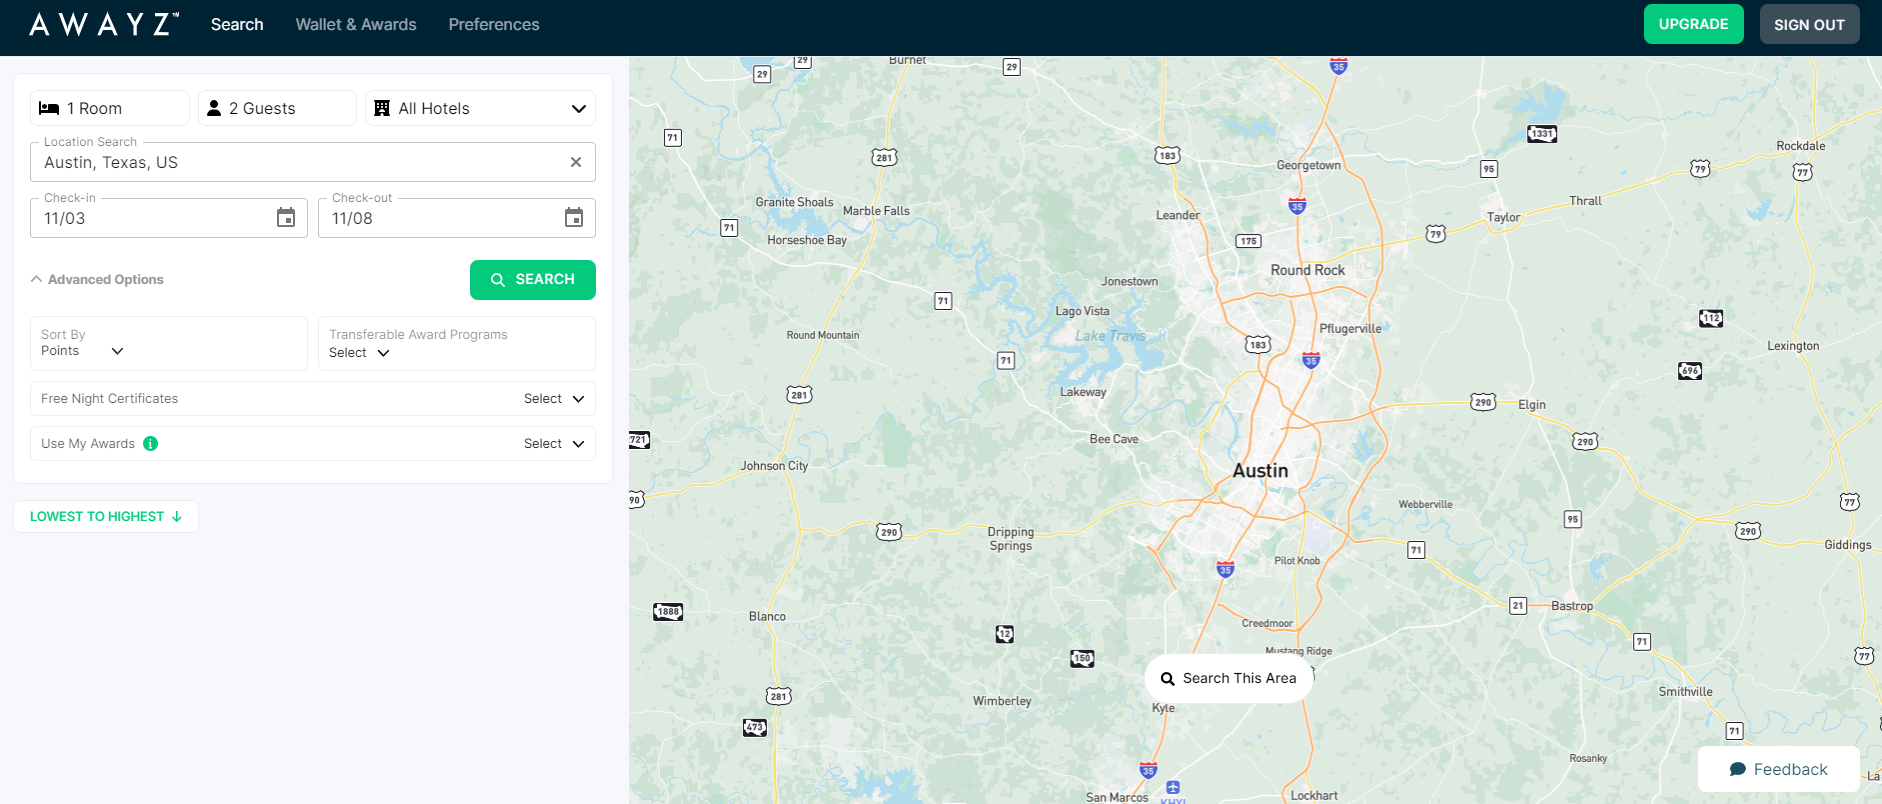This screenshot has height=804, width=1882.
Task: Open the Preferences menu item
Action: pyautogui.click(x=494, y=24)
